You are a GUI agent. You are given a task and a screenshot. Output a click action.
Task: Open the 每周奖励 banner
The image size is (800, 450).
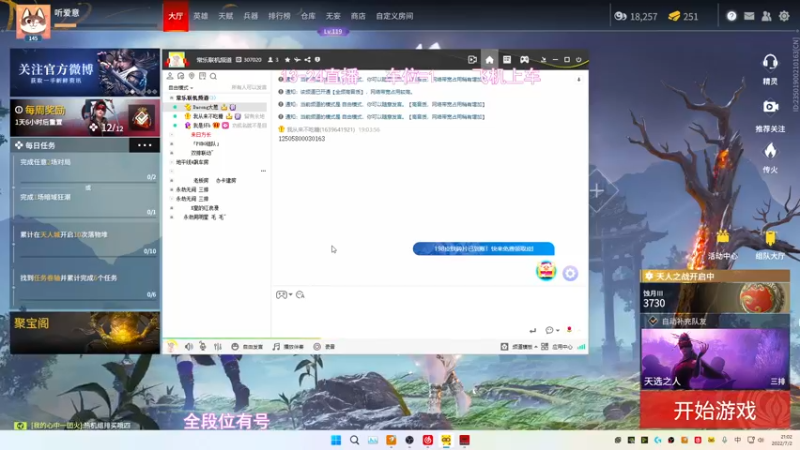[85, 118]
